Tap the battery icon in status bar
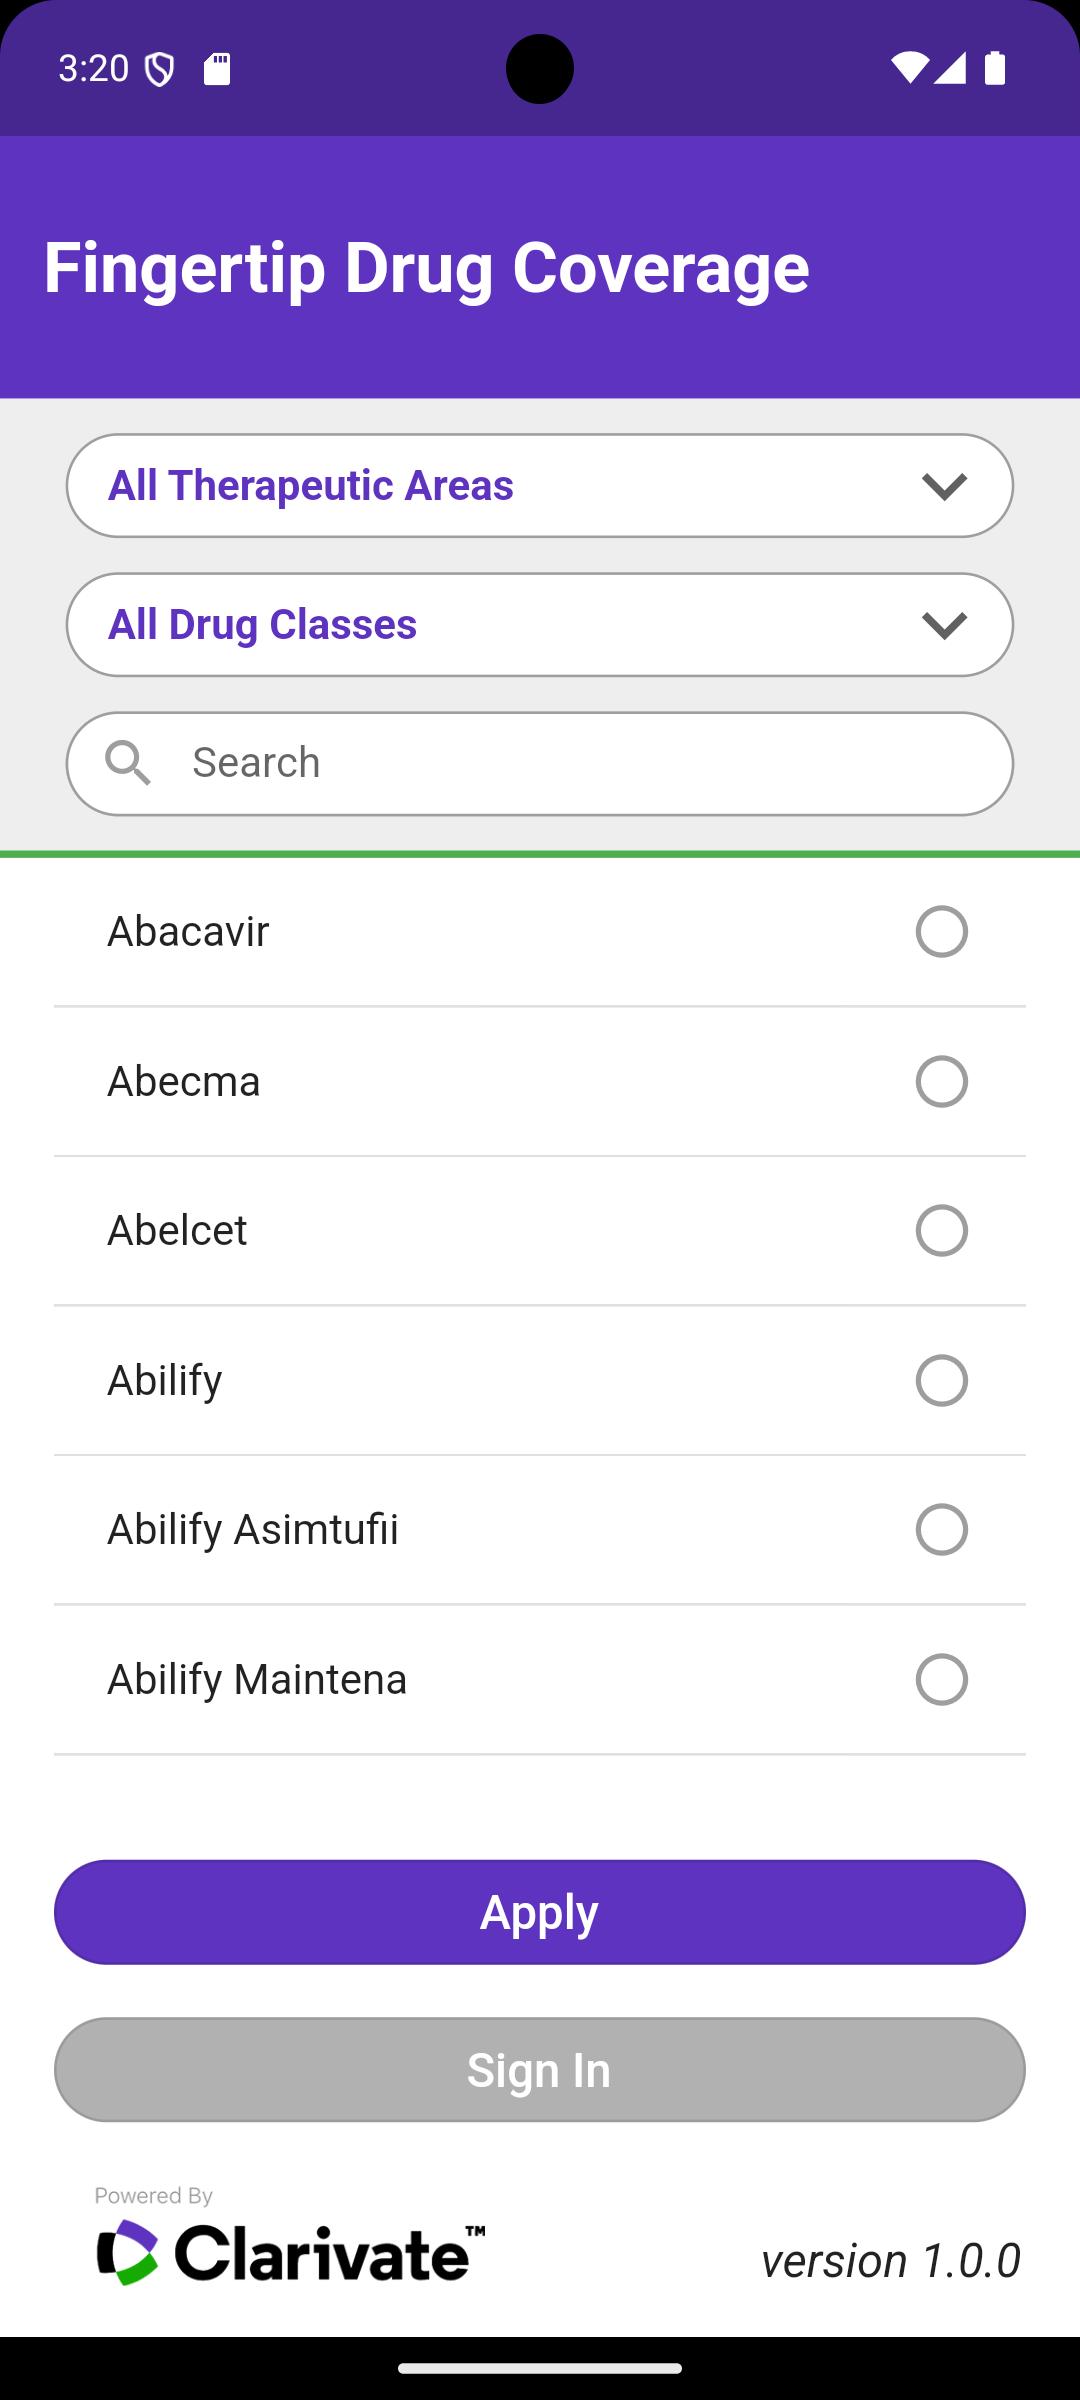Screen dimensions: 1080x2400 tap(994, 68)
